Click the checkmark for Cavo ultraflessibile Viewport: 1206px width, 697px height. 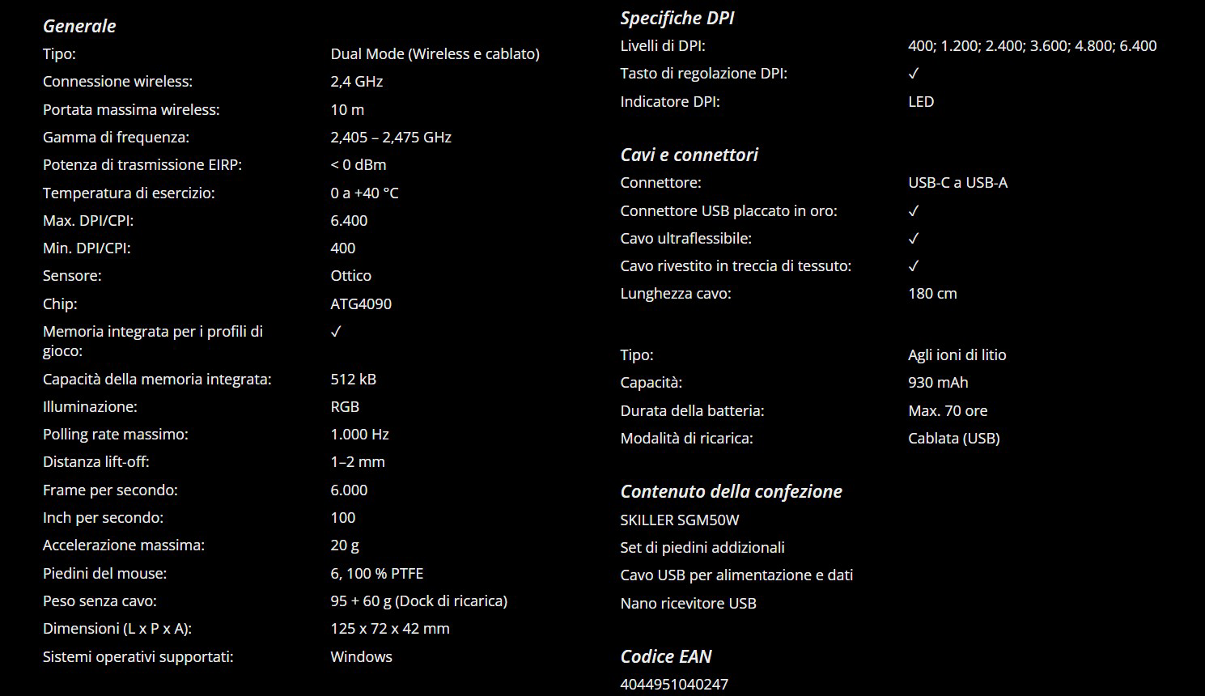pyautogui.click(x=913, y=239)
